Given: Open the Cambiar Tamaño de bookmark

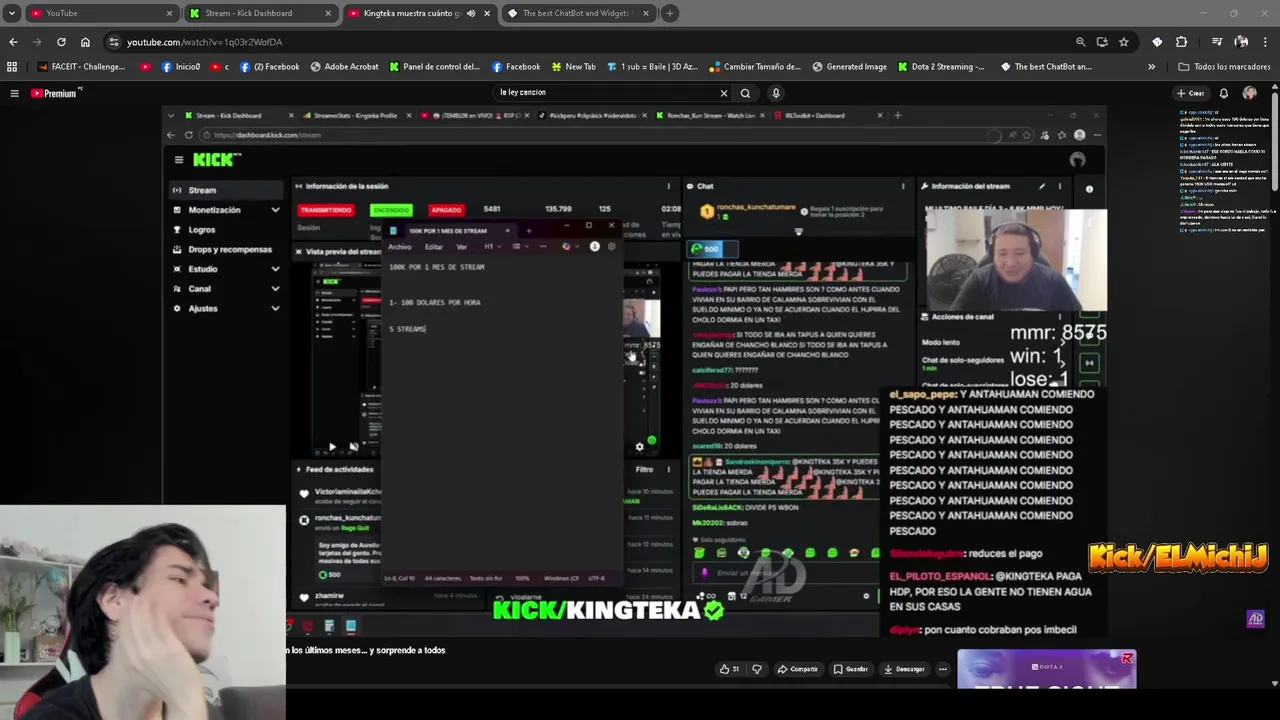Looking at the screenshot, I should [x=755, y=67].
